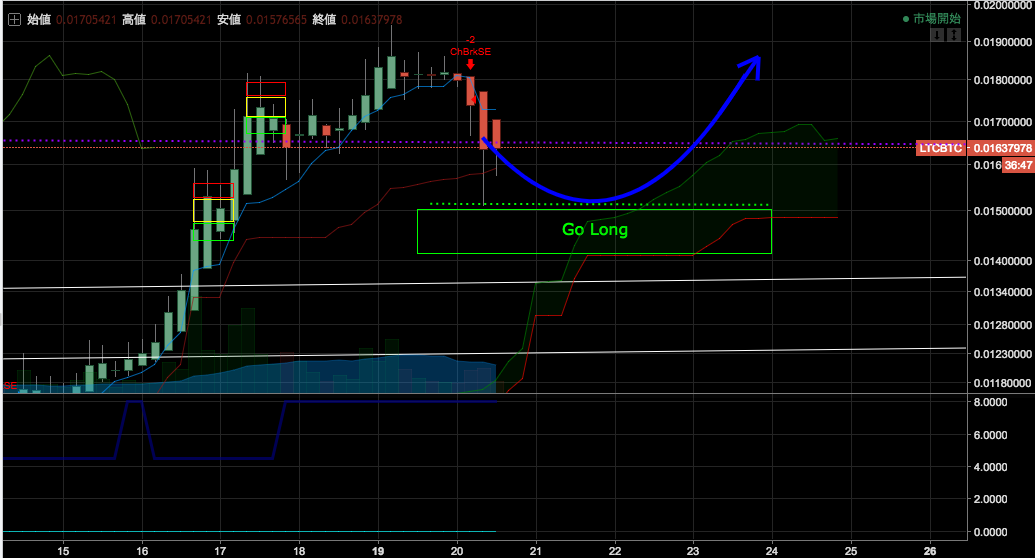Click date 25 on the time axis

pos(851,551)
